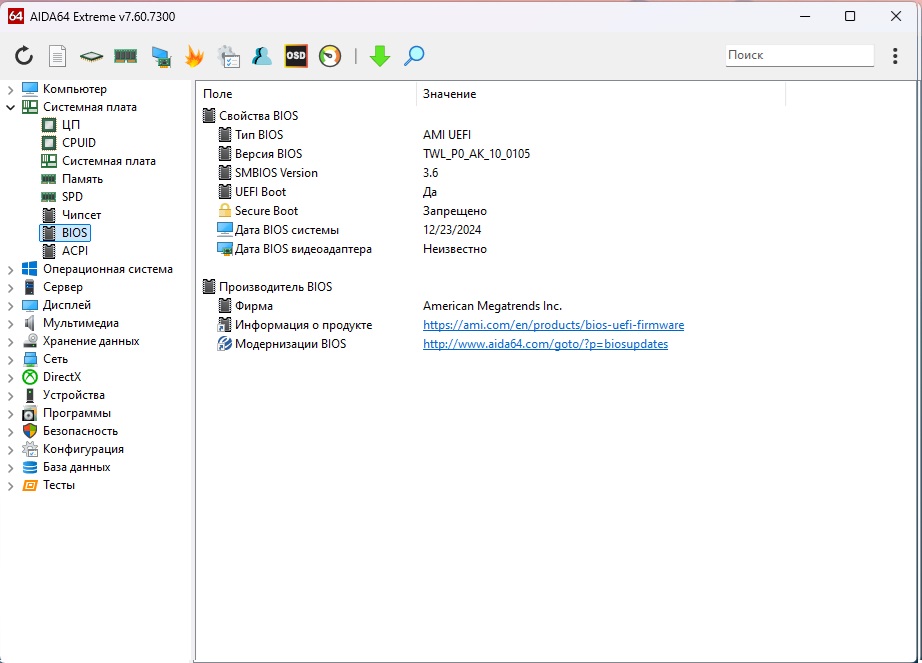Expand the DirectX tree node
The width and height of the screenshot is (922, 663).
[x=11, y=377]
